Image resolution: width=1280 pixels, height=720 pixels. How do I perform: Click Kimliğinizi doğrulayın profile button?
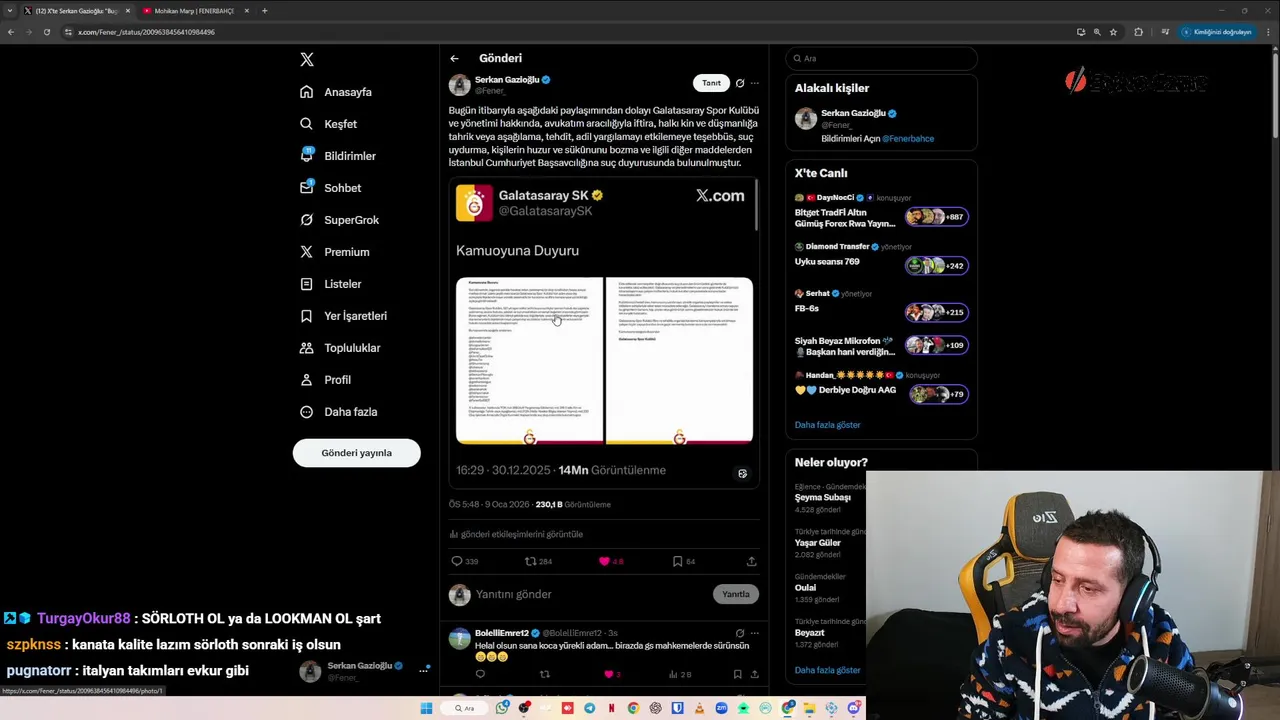[x=1217, y=32]
